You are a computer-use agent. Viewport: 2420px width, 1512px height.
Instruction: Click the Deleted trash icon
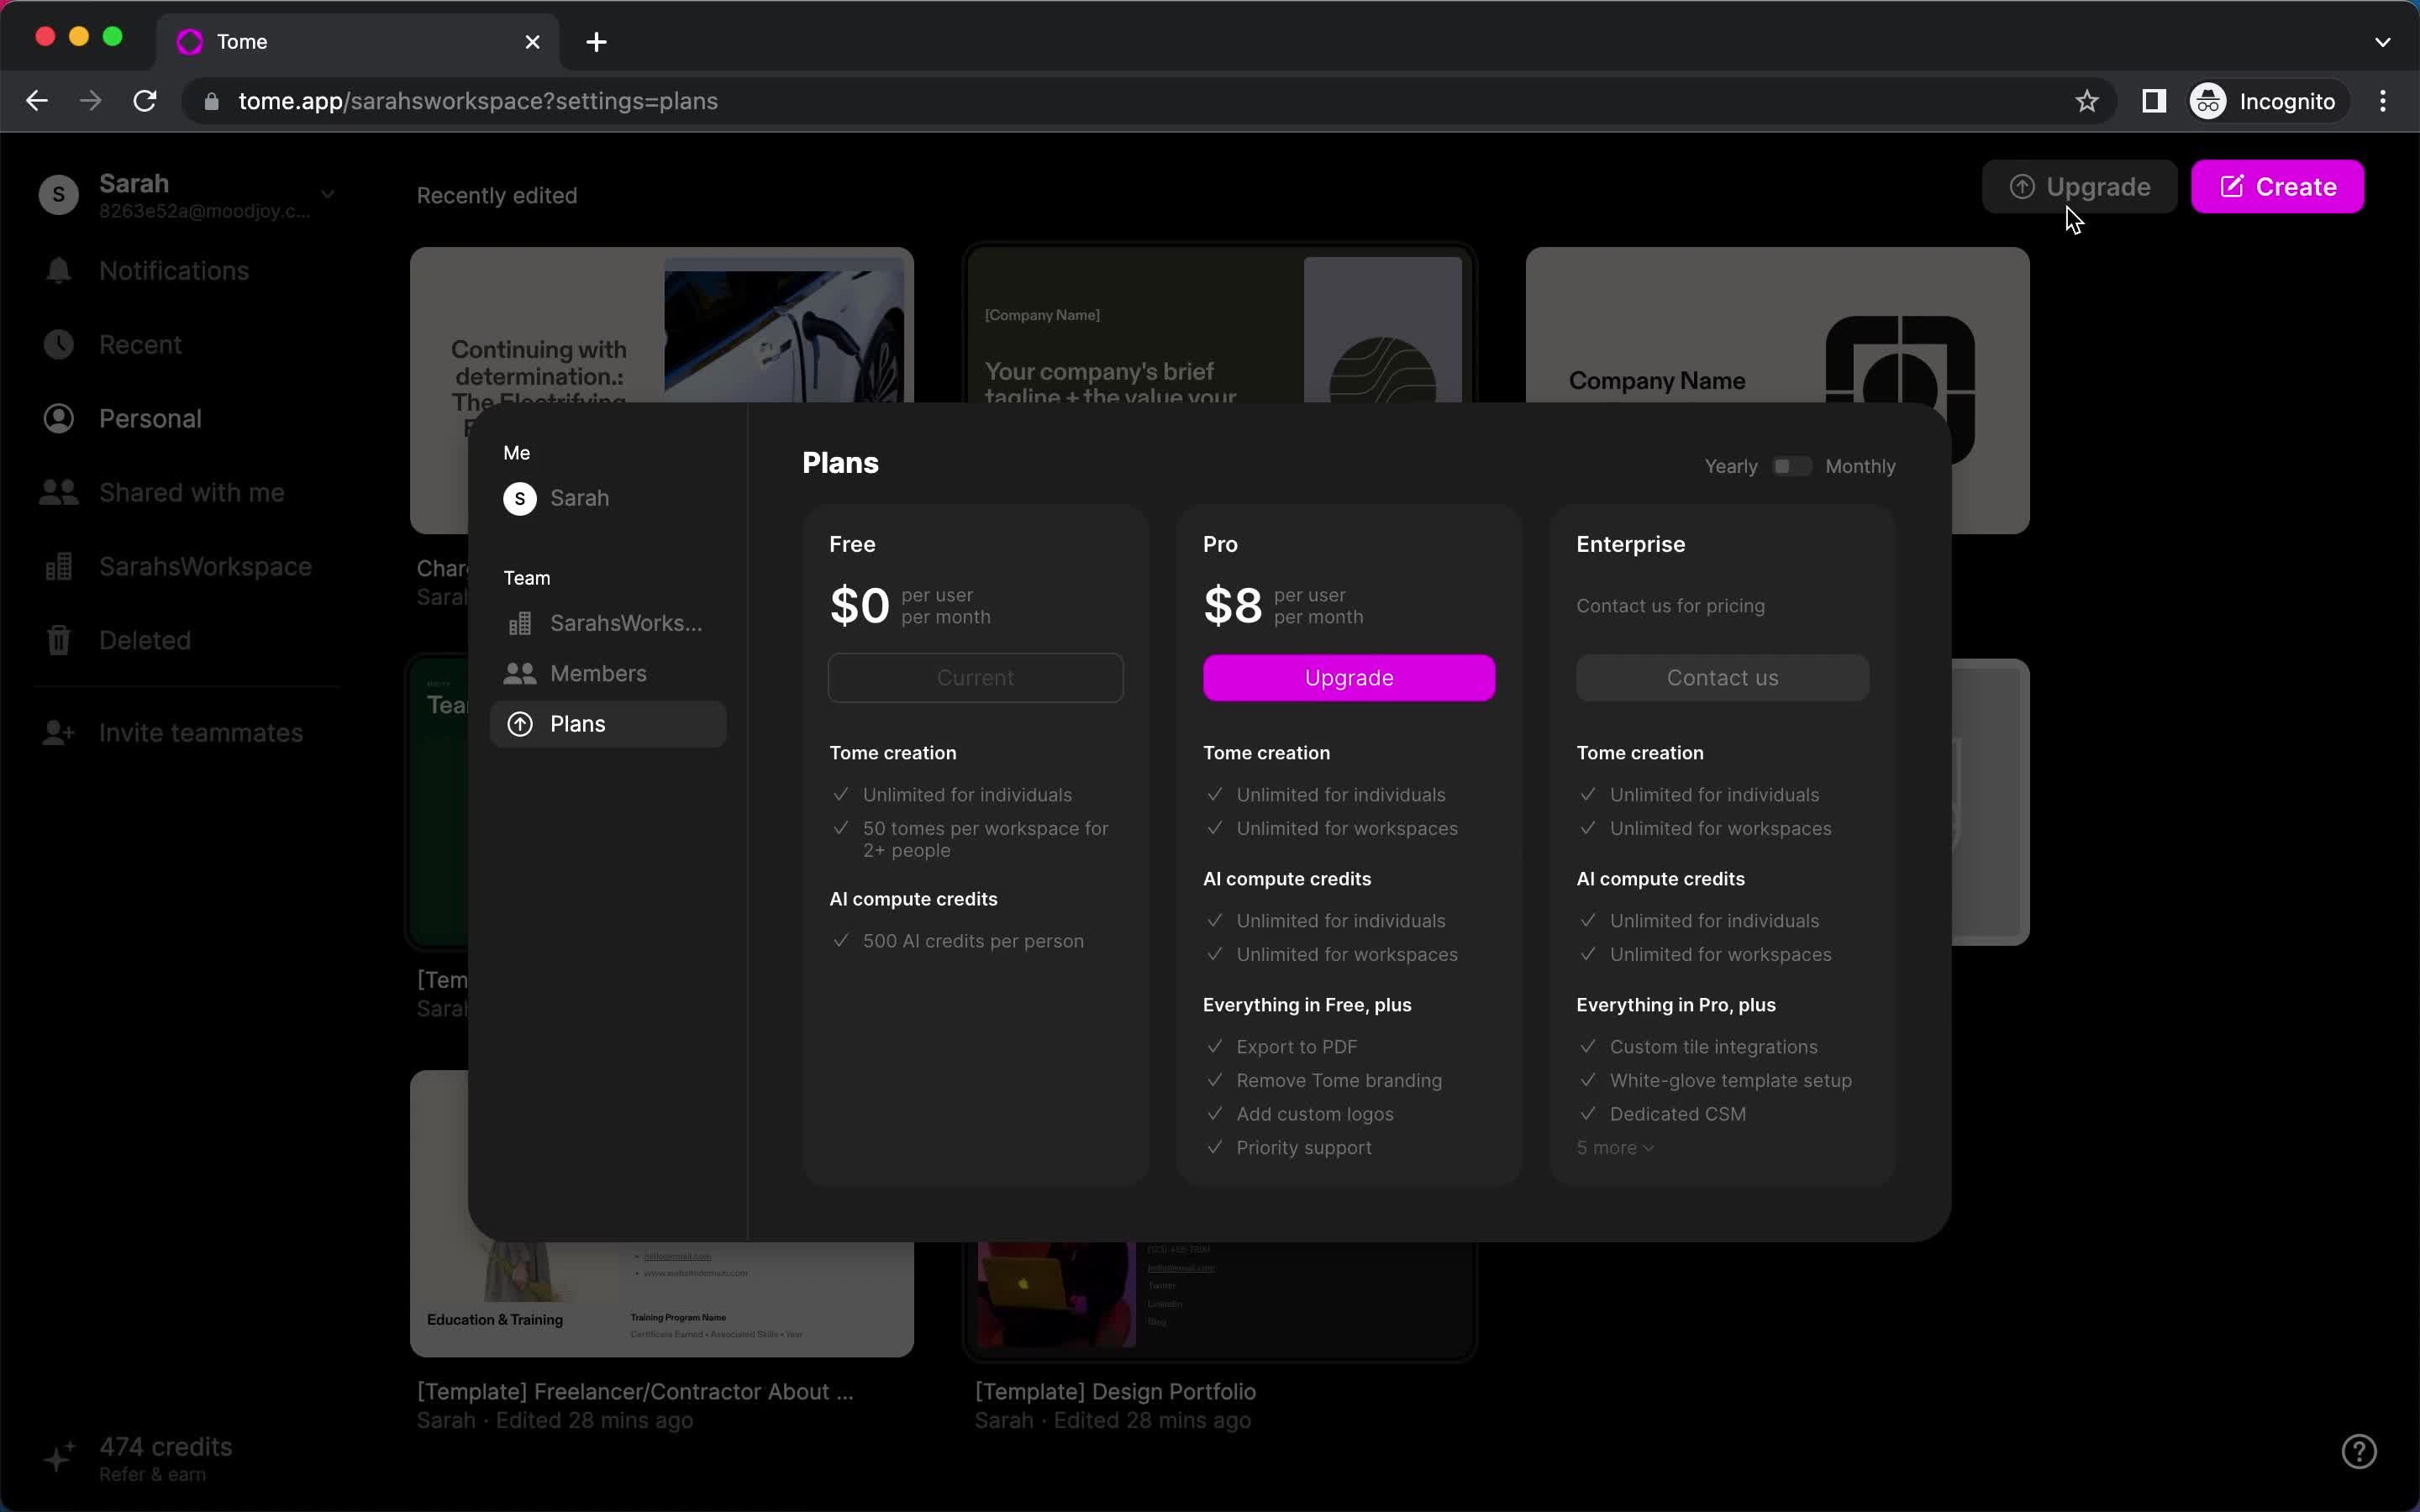[59, 640]
